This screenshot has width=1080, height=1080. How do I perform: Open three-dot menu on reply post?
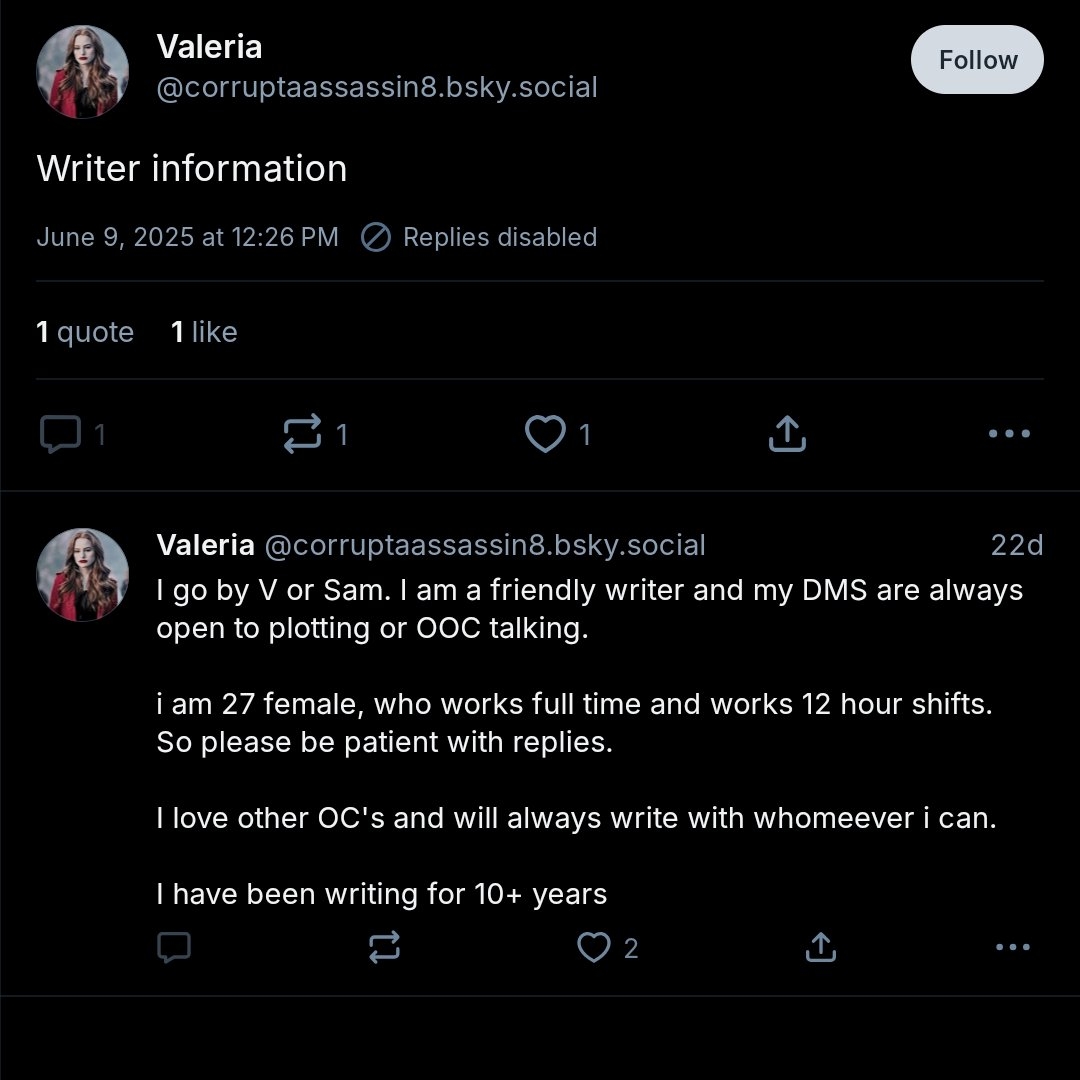[x=1012, y=947]
